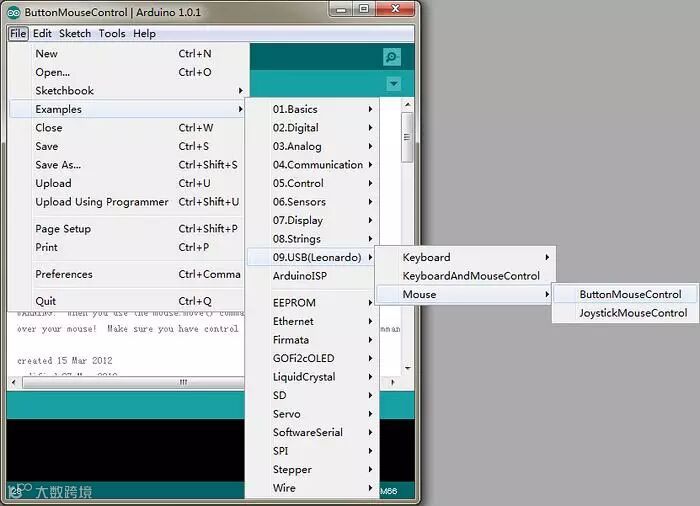Click vertical scrollbar up arrow
The width and height of the screenshot is (700, 506).
(x=407, y=105)
